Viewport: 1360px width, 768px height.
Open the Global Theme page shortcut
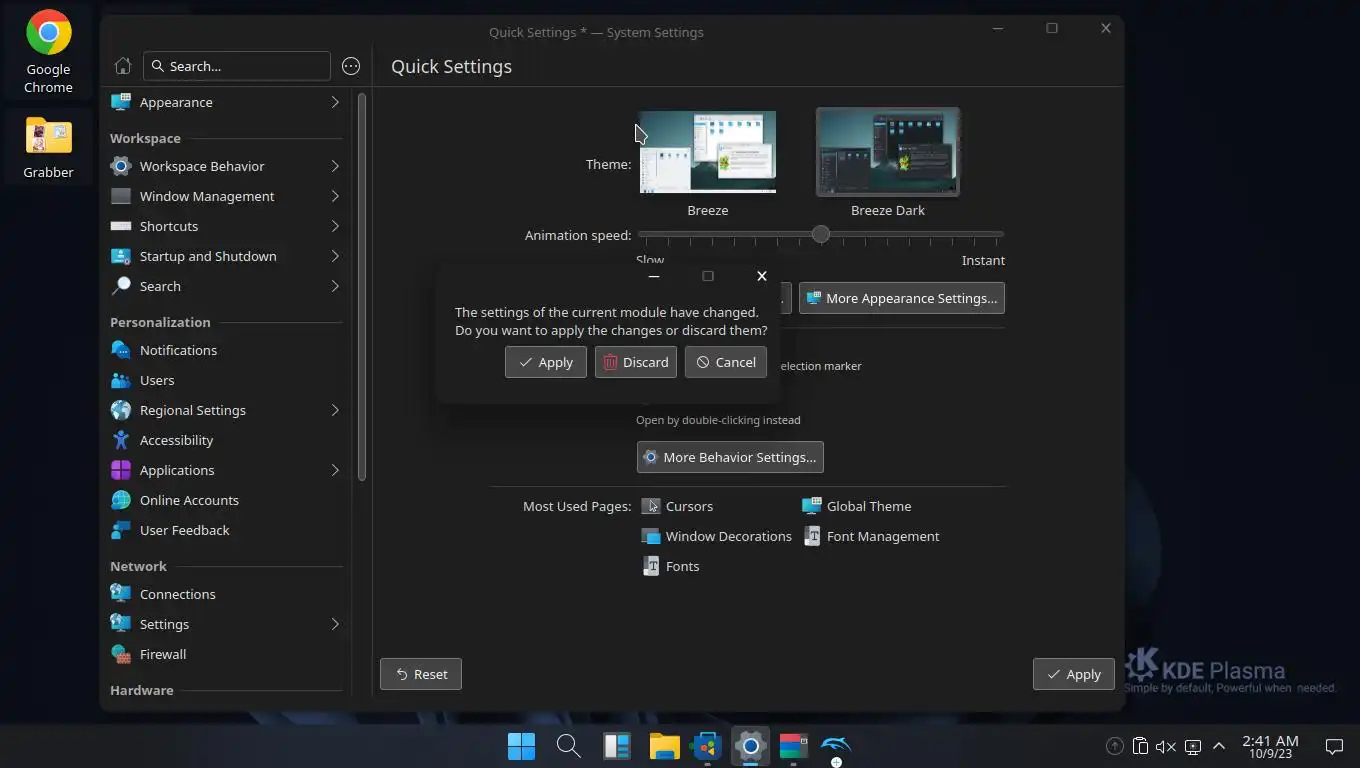(857, 506)
